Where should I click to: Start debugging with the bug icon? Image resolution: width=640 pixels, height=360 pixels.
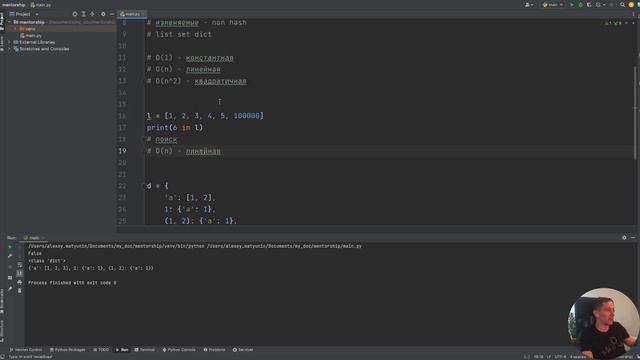coord(580,5)
